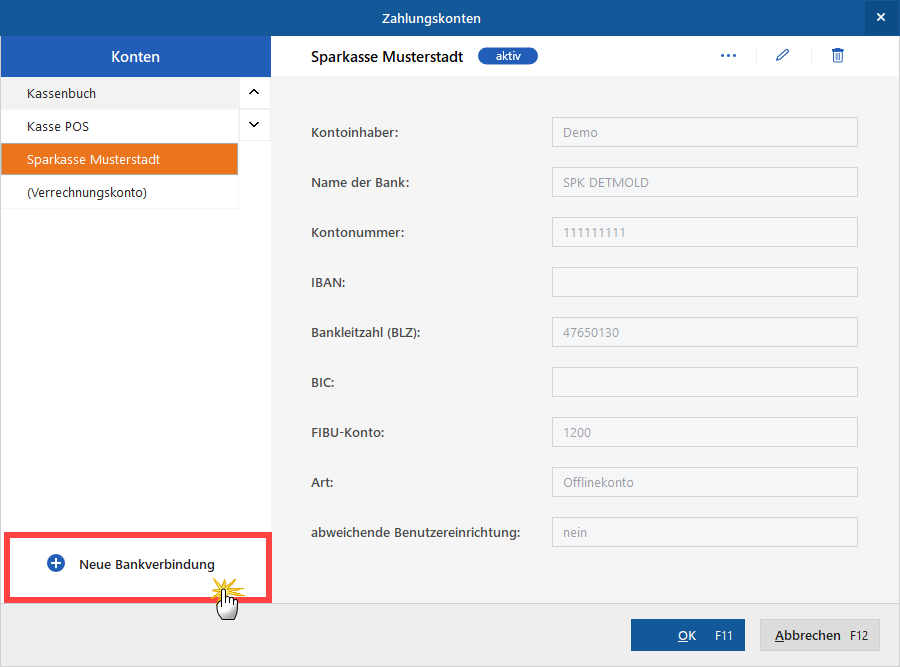
Task: Click the Art field showing Offlinekonto
Action: (704, 482)
